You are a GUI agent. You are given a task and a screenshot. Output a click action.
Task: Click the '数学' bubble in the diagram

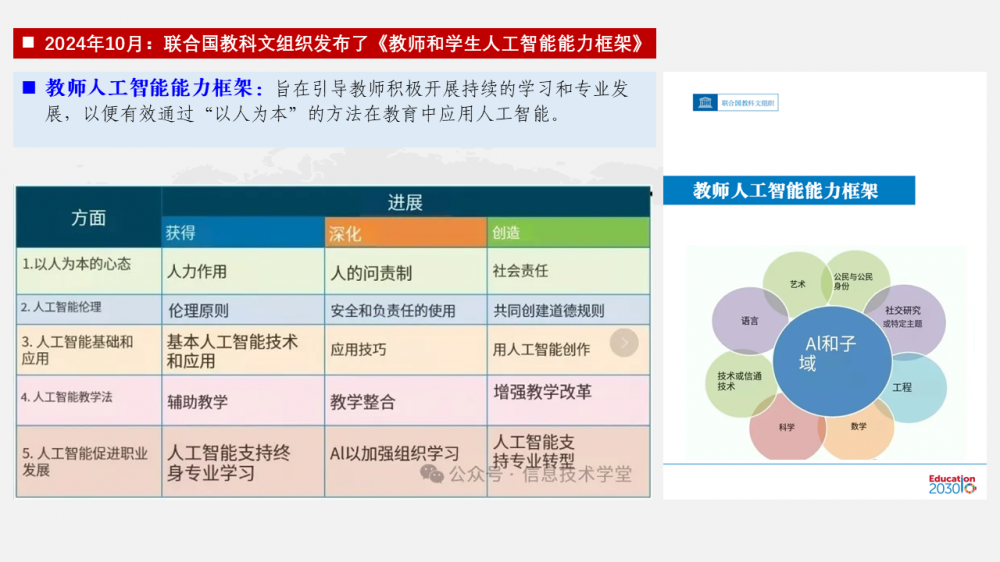(x=858, y=426)
